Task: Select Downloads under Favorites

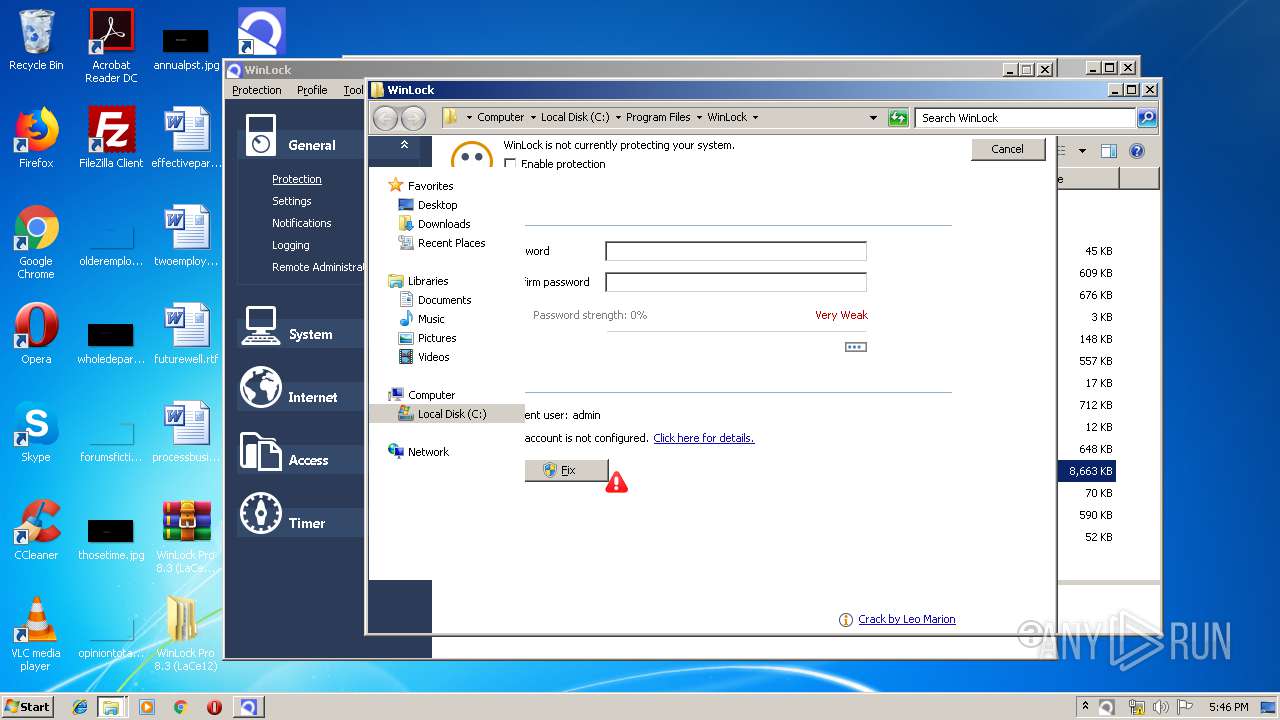Action: [444, 224]
